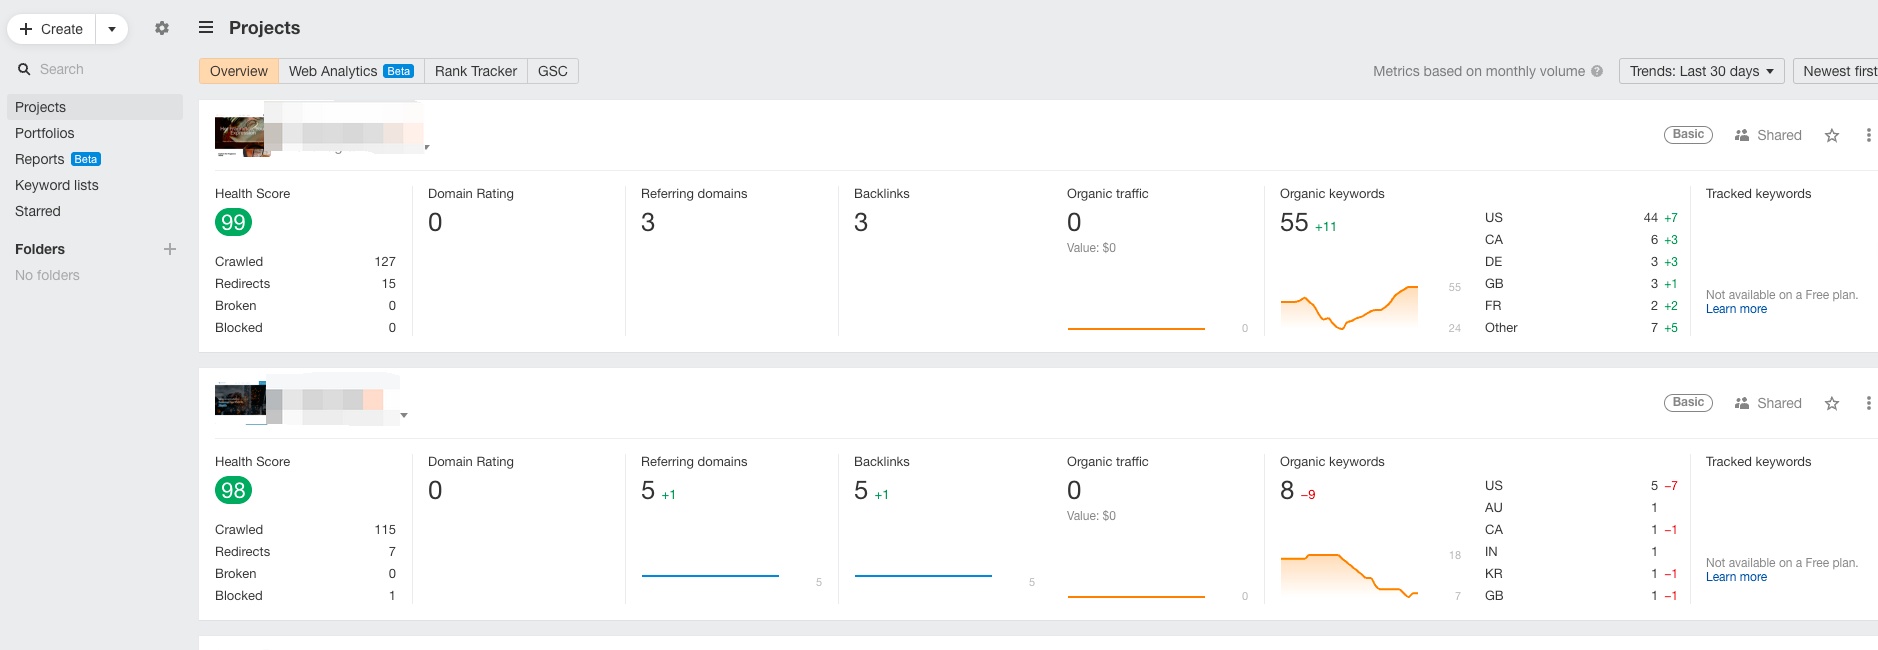The width and height of the screenshot is (1878, 650).
Task: Open more options for first project
Action: (x=1867, y=136)
